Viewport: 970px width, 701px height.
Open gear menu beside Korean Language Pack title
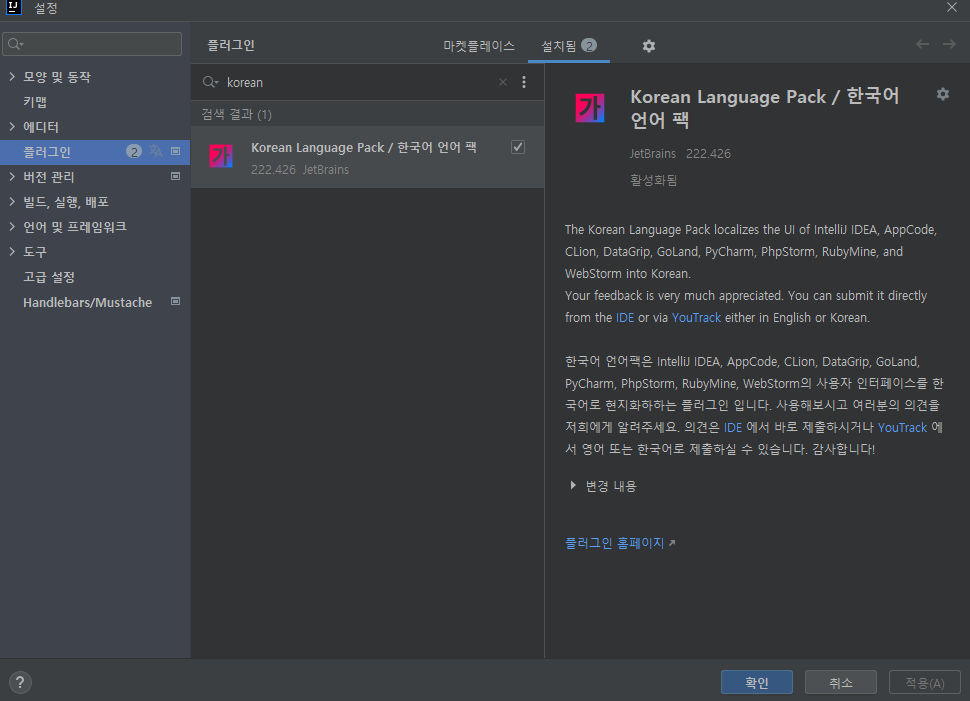pyautogui.click(x=942, y=94)
